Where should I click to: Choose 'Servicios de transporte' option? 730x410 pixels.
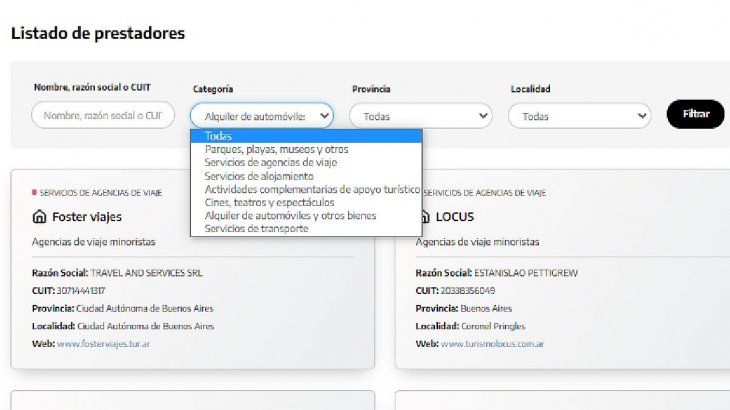coord(256,229)
